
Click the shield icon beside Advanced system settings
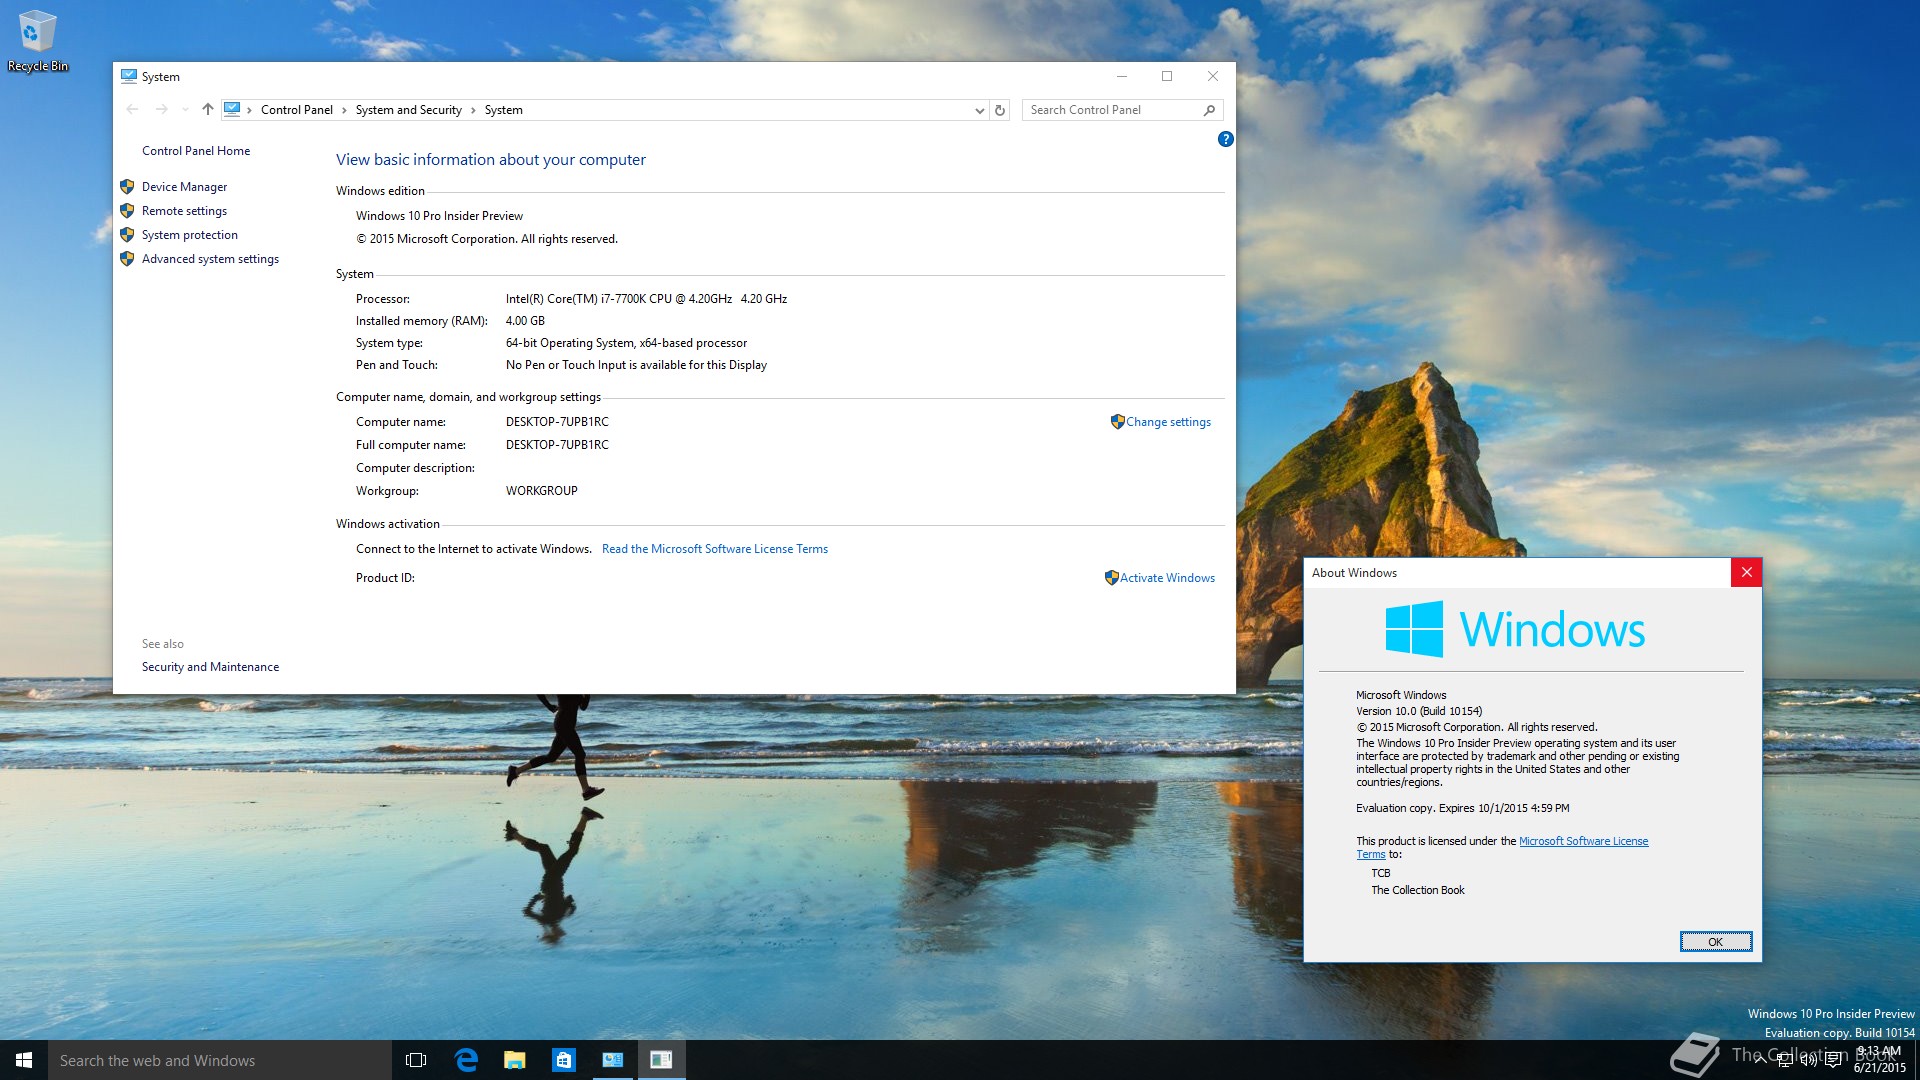click(x=127, y=259)
